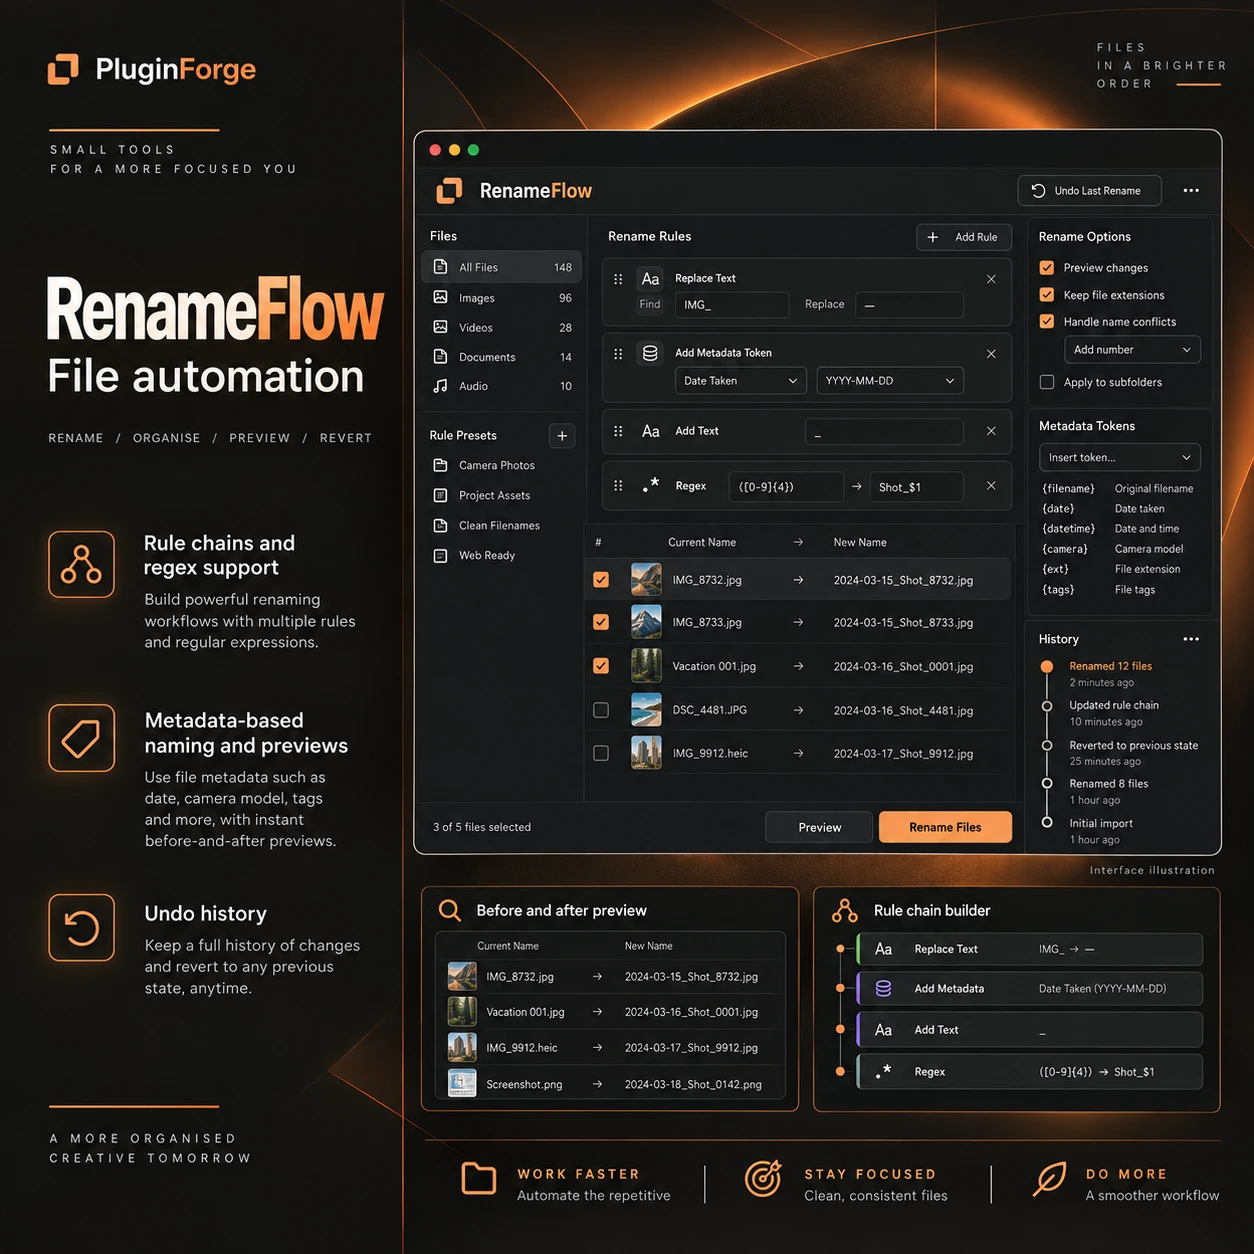Open the Add number conflict dropdown
Viewport: 1254px width, 1254px height.
[1132, 350]
